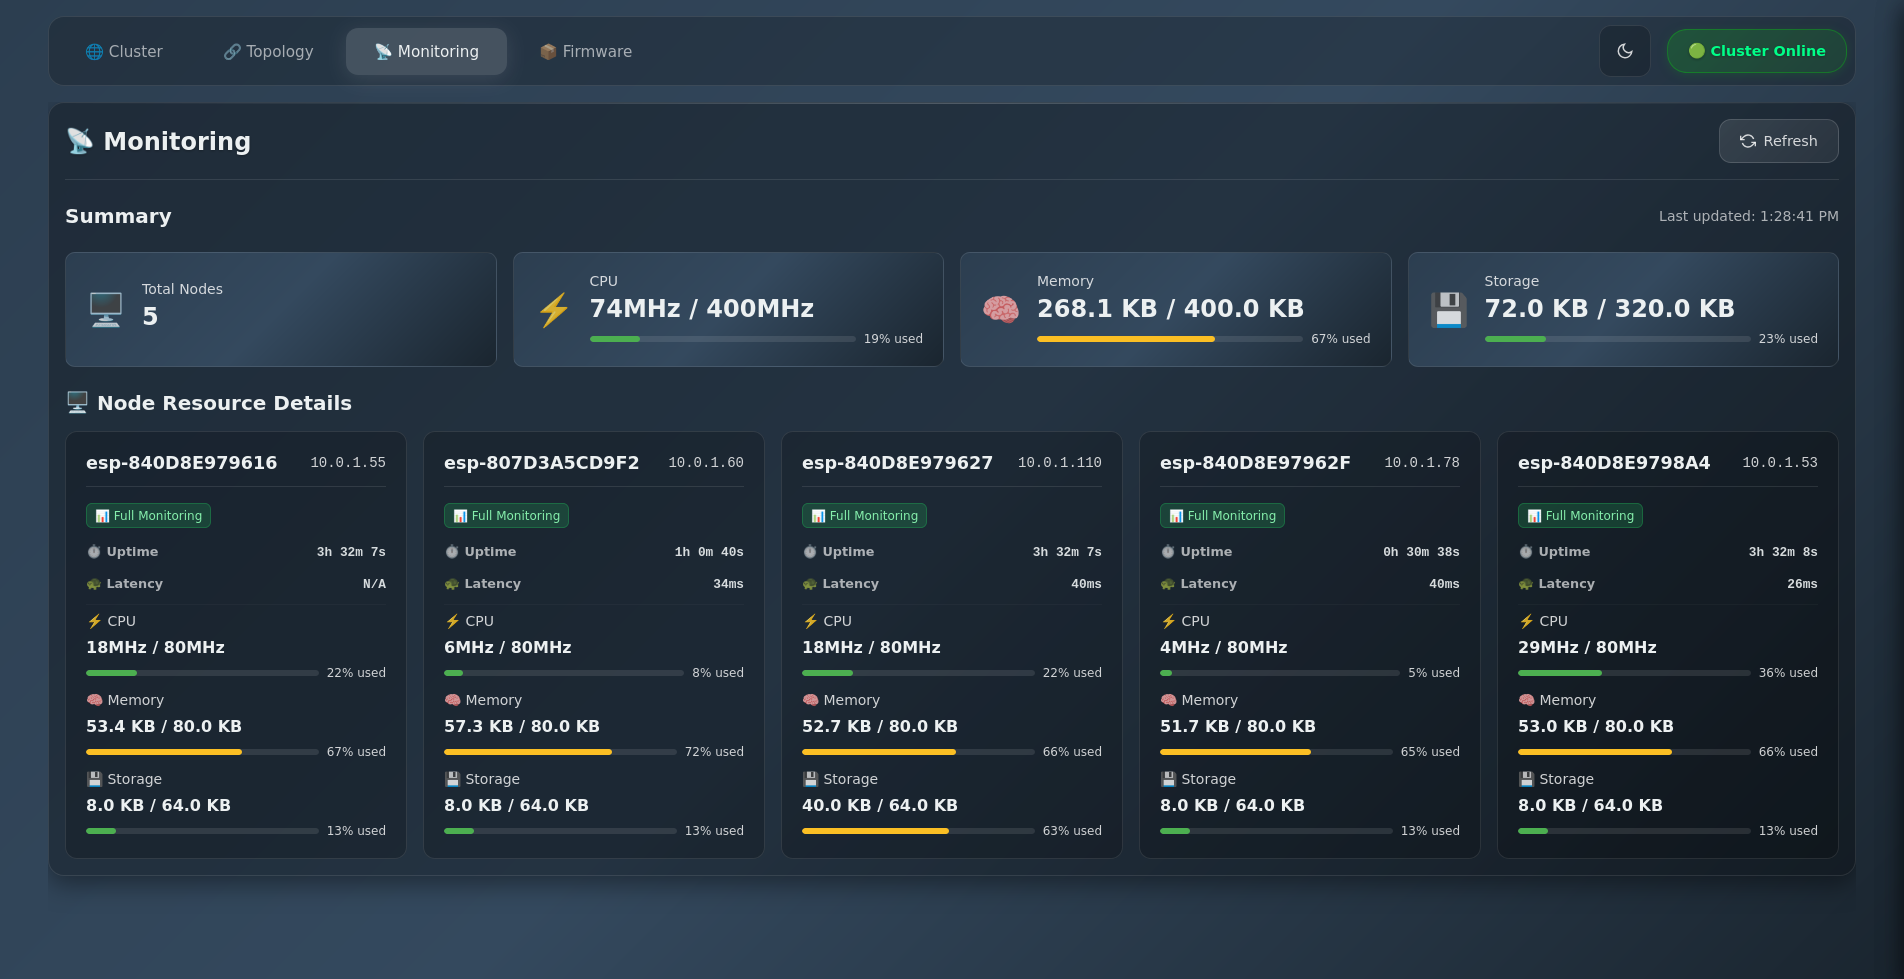Click the Refresh button
The width and height of the screenshot is (1904, 979).
(1778, 141)
